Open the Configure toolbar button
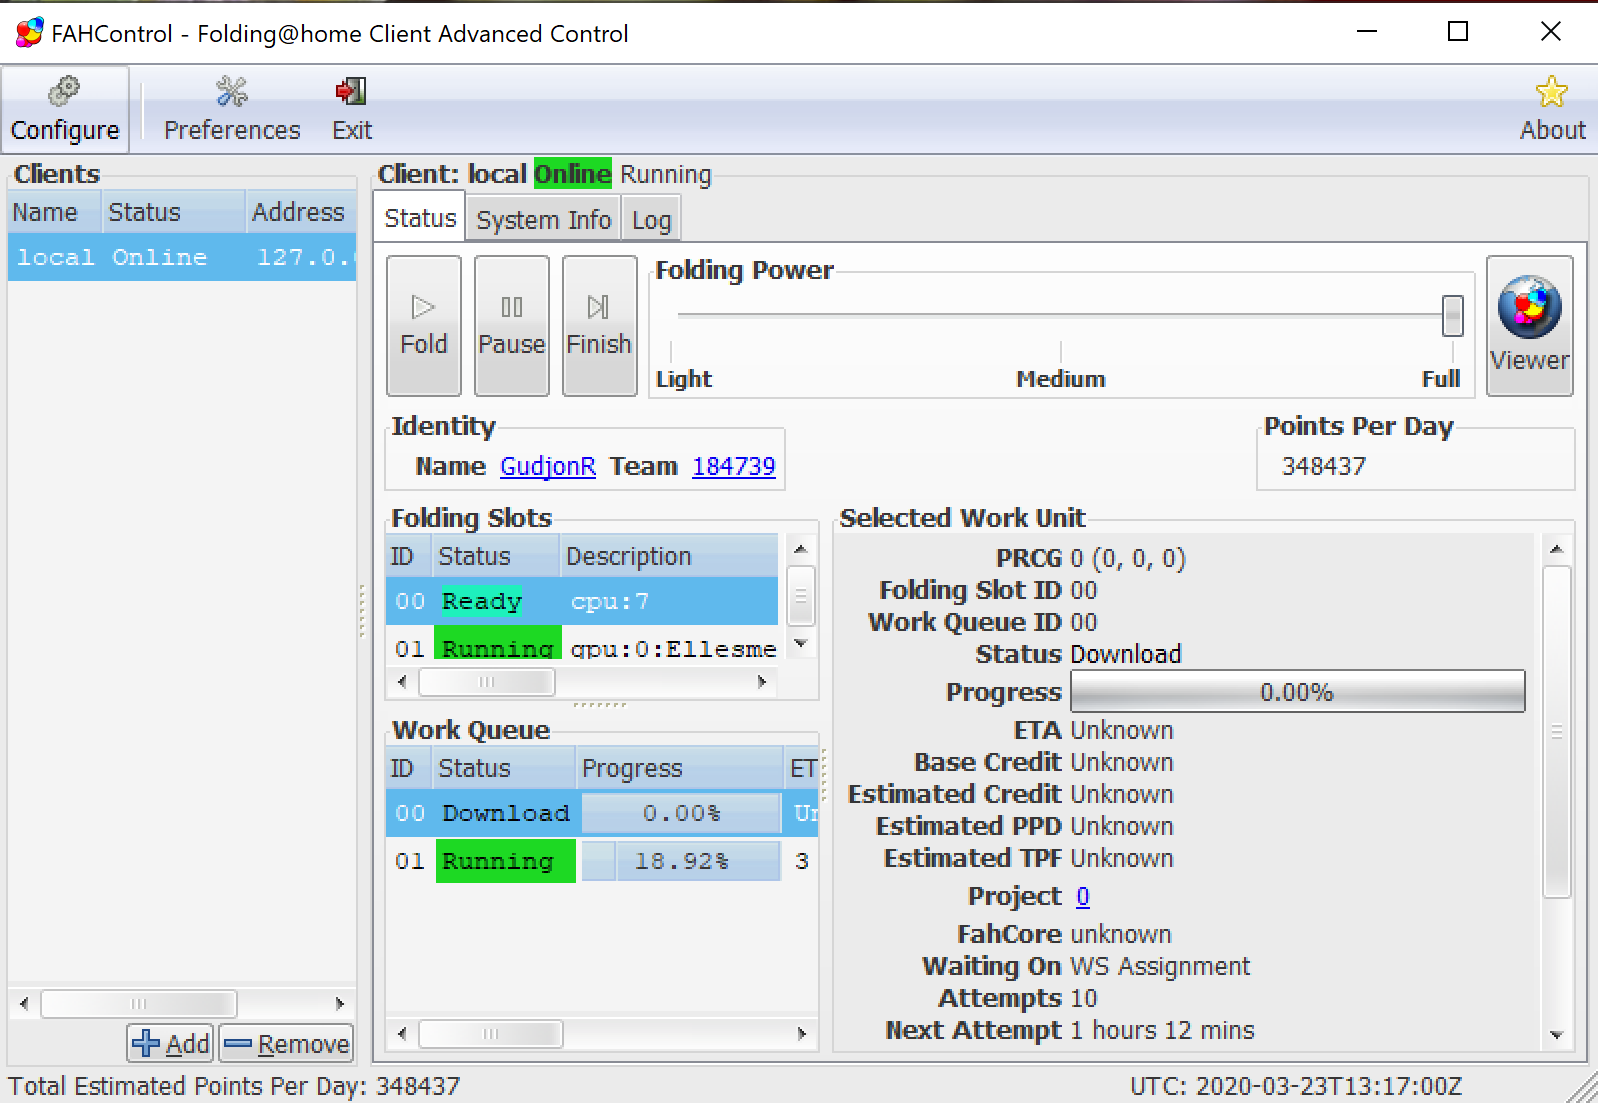This screenshot has width=1598, height=1103. tap(65, 109)
